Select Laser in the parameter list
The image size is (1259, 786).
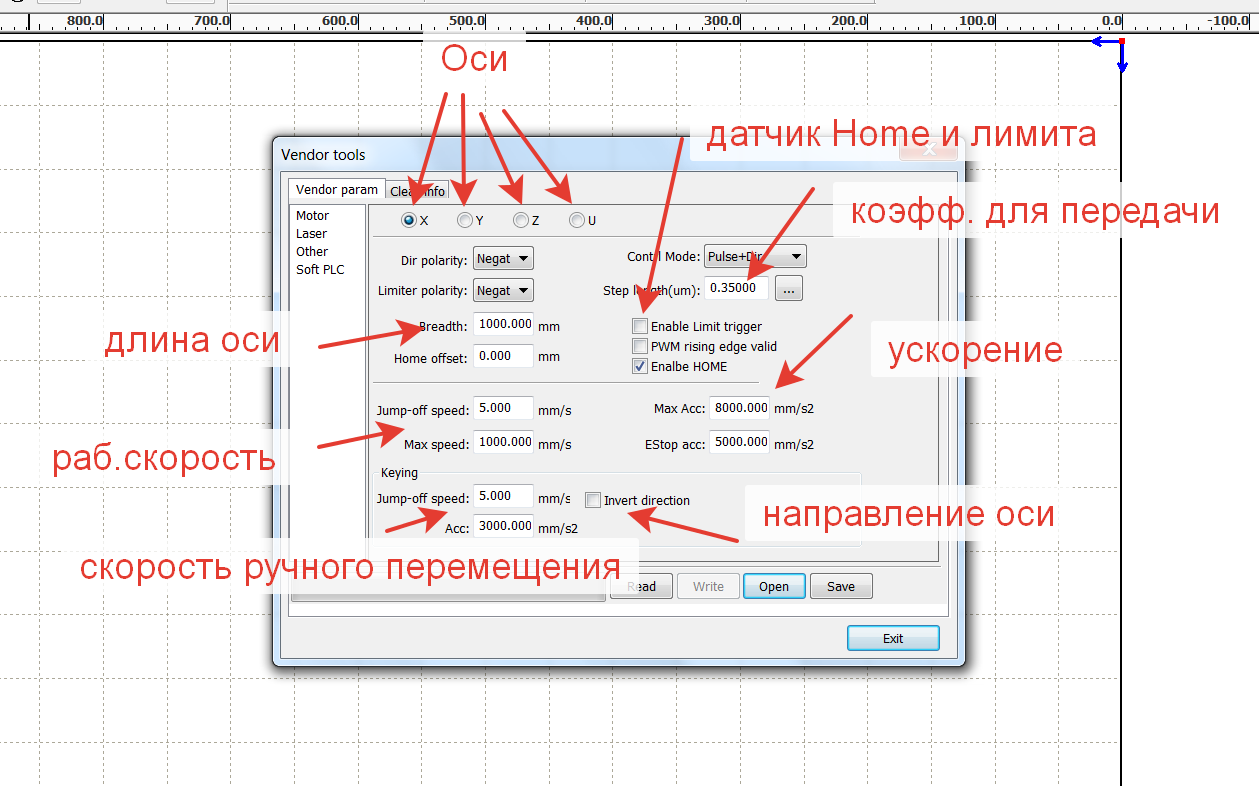tap(311, 233)
